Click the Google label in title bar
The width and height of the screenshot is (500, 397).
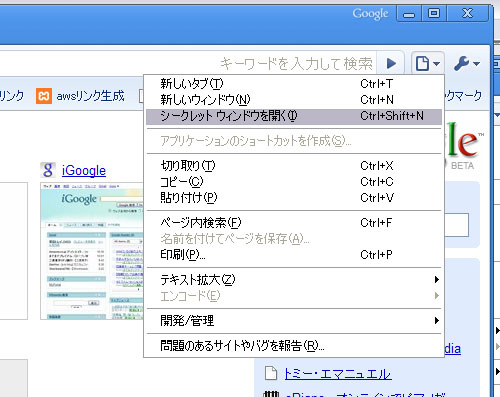(370, 14)
